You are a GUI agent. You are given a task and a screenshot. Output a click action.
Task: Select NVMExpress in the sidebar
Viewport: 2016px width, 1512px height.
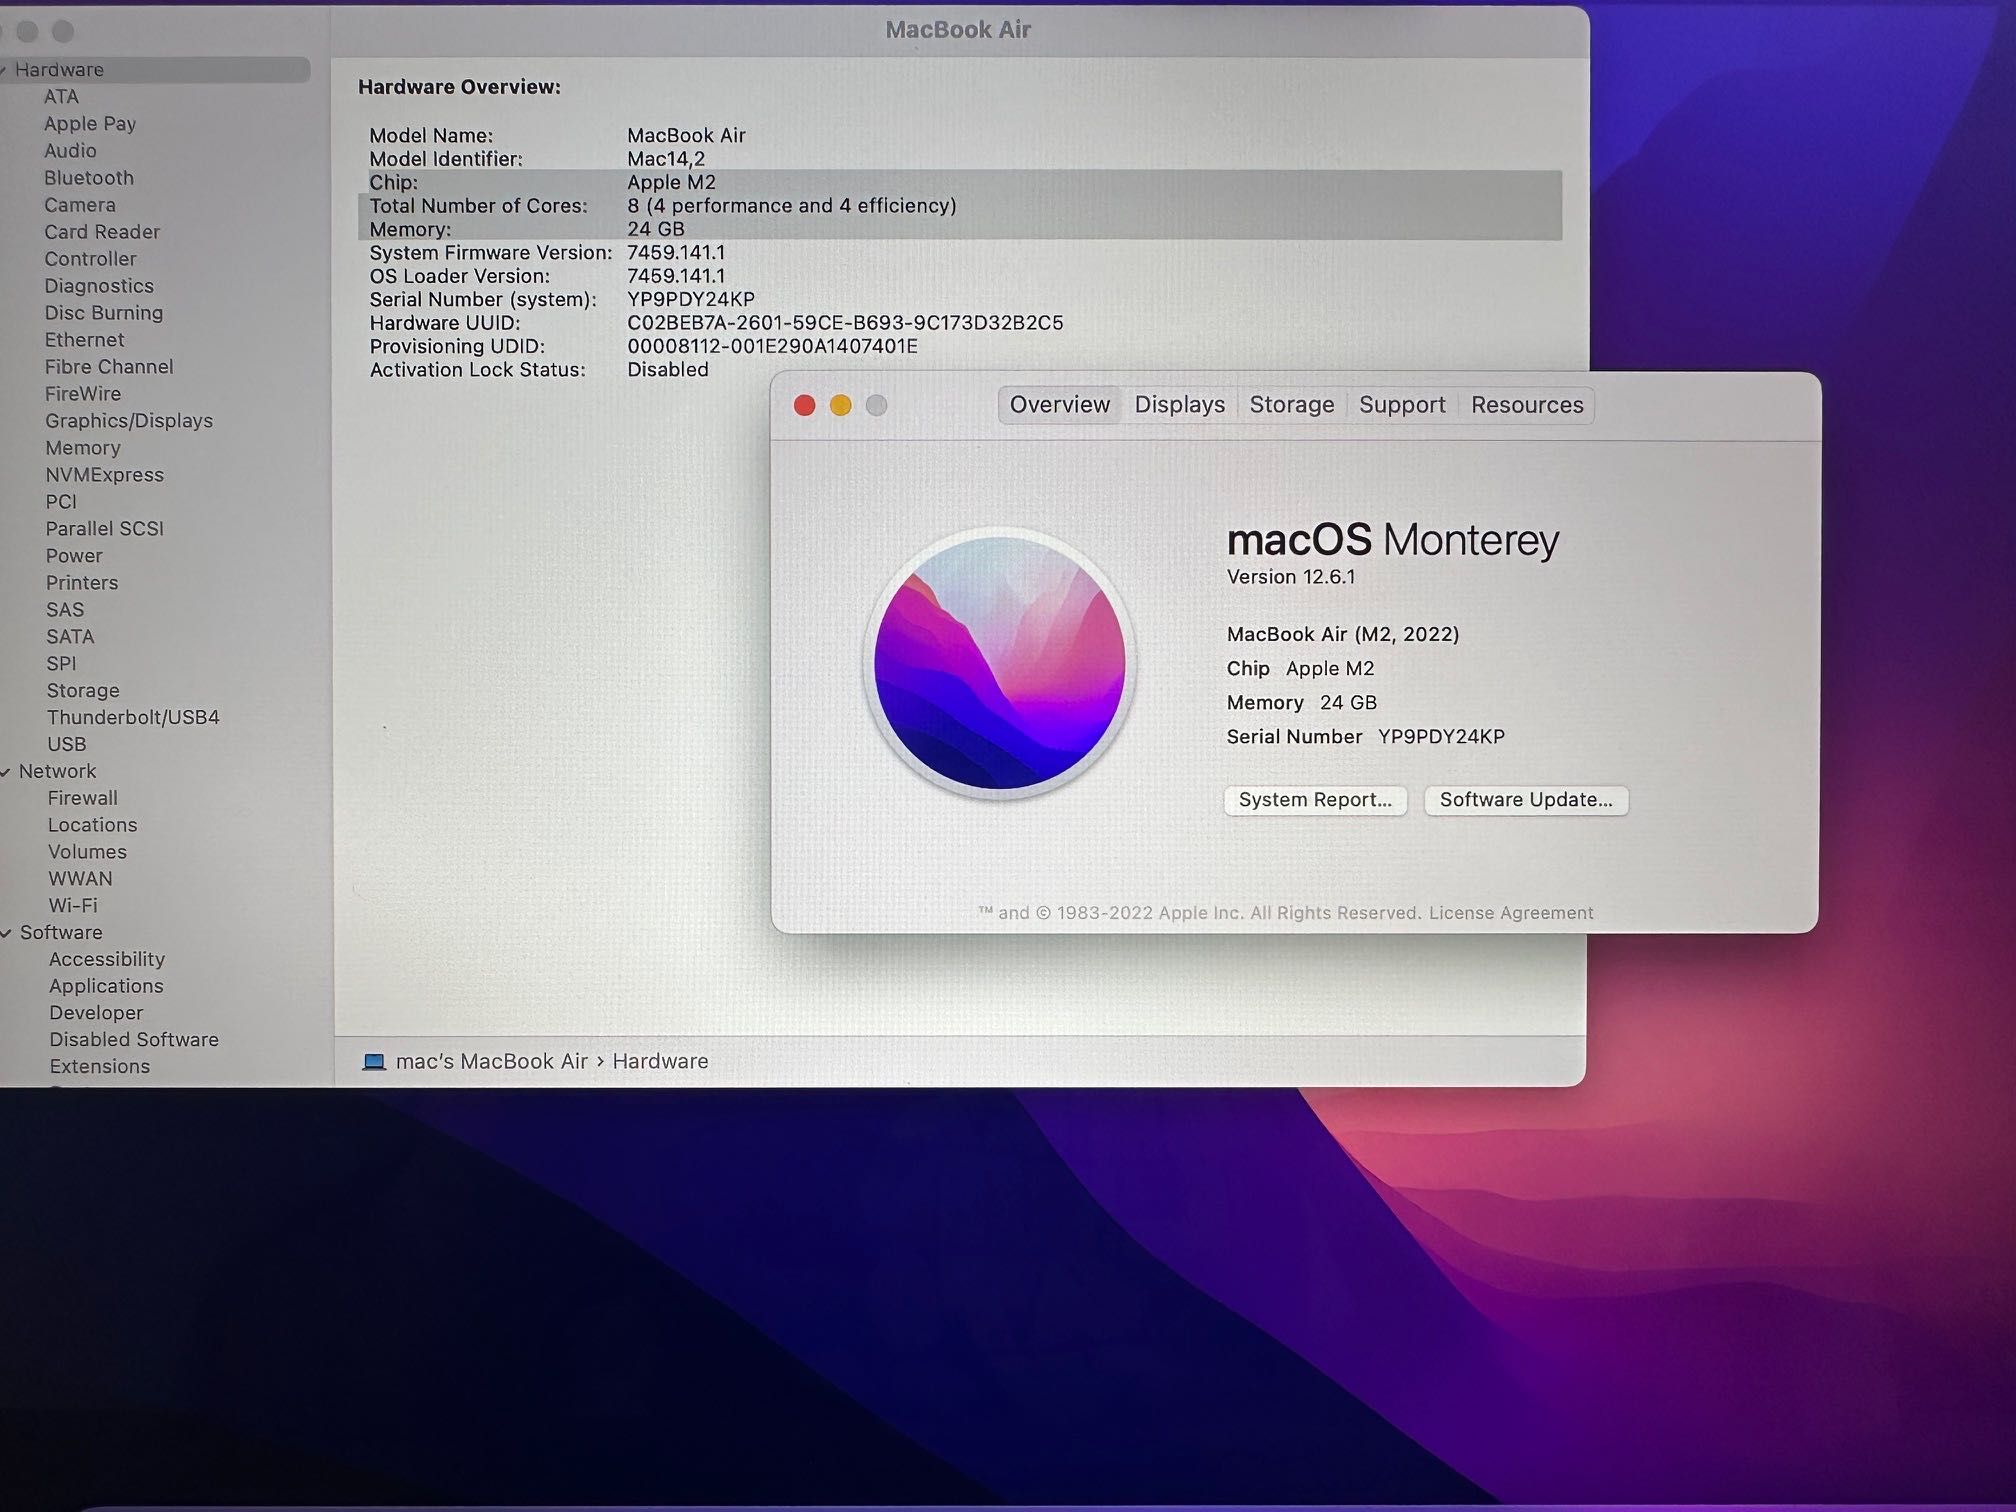(105, 475)
